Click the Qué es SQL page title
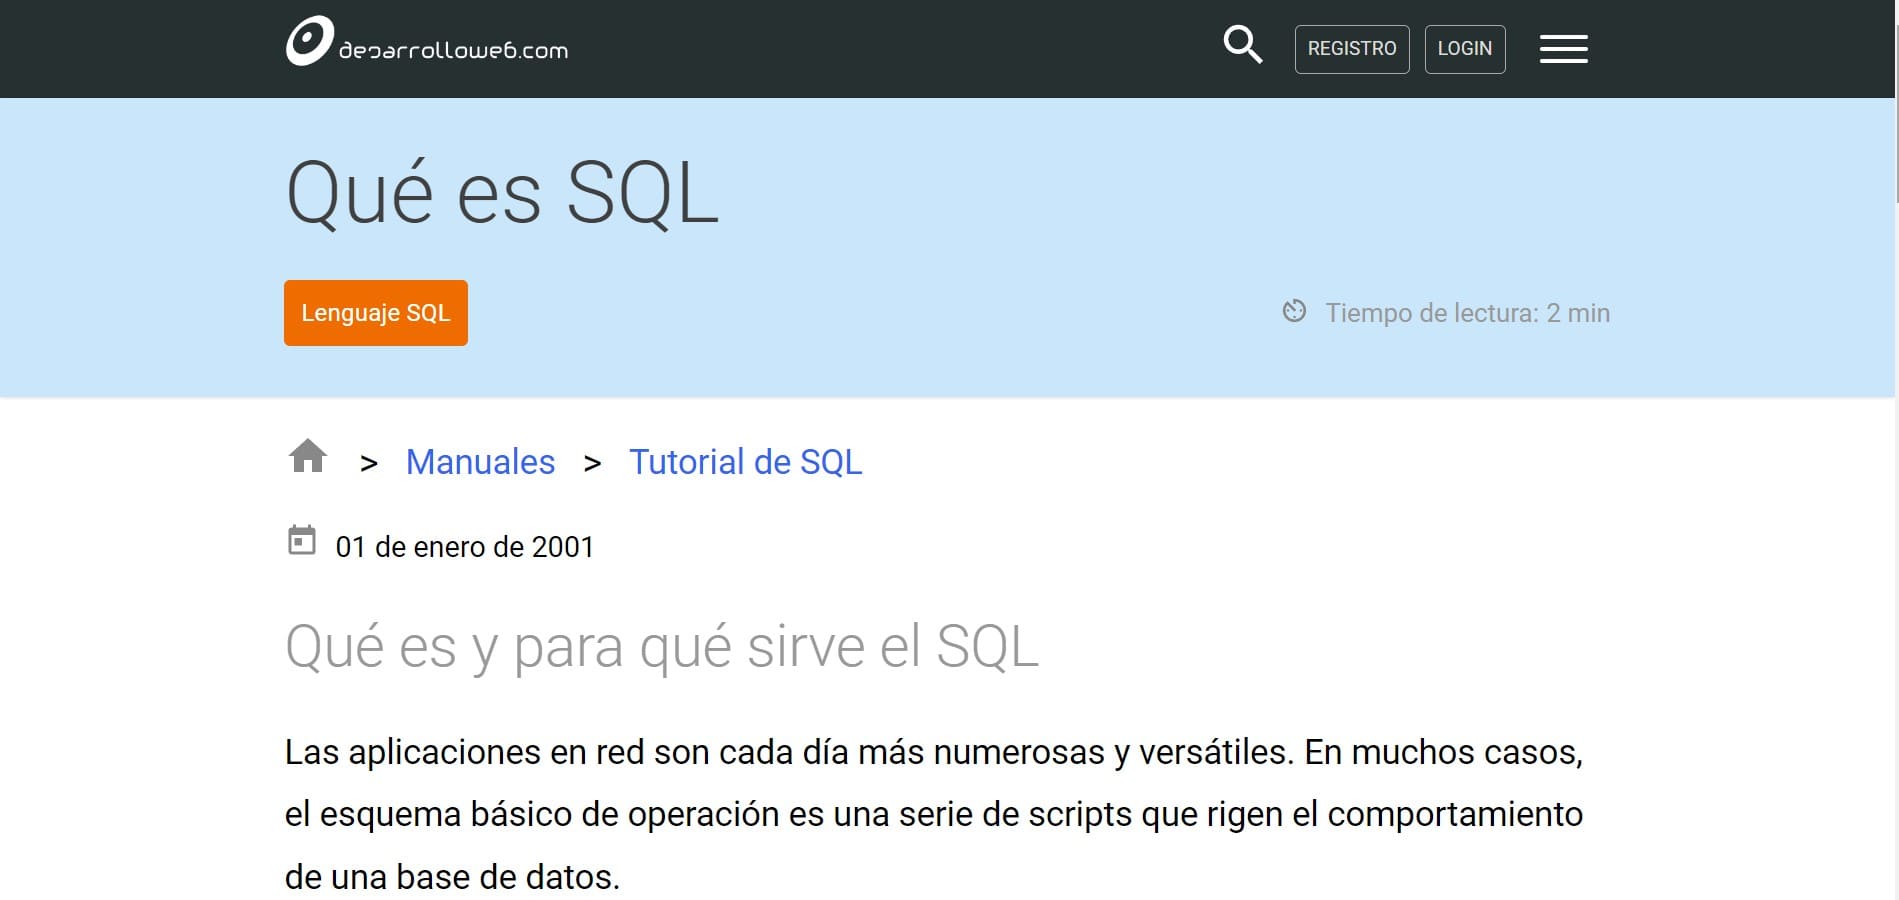The image size is (1899, 900). [502, 193]
